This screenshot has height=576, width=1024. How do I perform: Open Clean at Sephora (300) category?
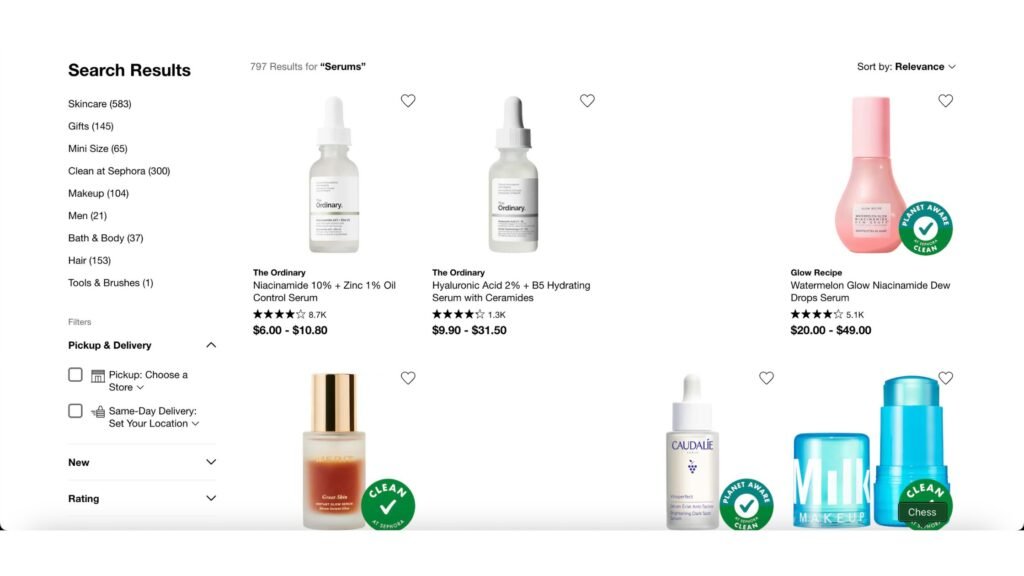click(119, 171)
